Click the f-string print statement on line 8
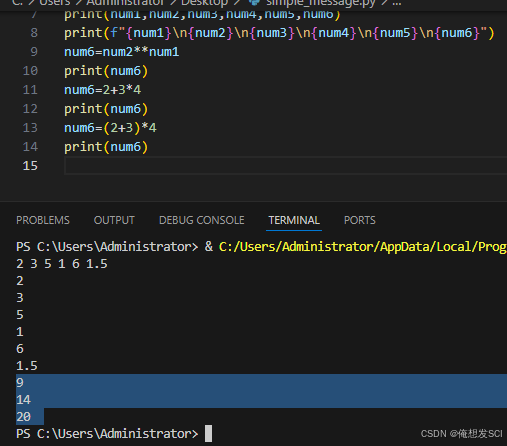The width and height of the screenshot is (507, 446). point(279,33)
